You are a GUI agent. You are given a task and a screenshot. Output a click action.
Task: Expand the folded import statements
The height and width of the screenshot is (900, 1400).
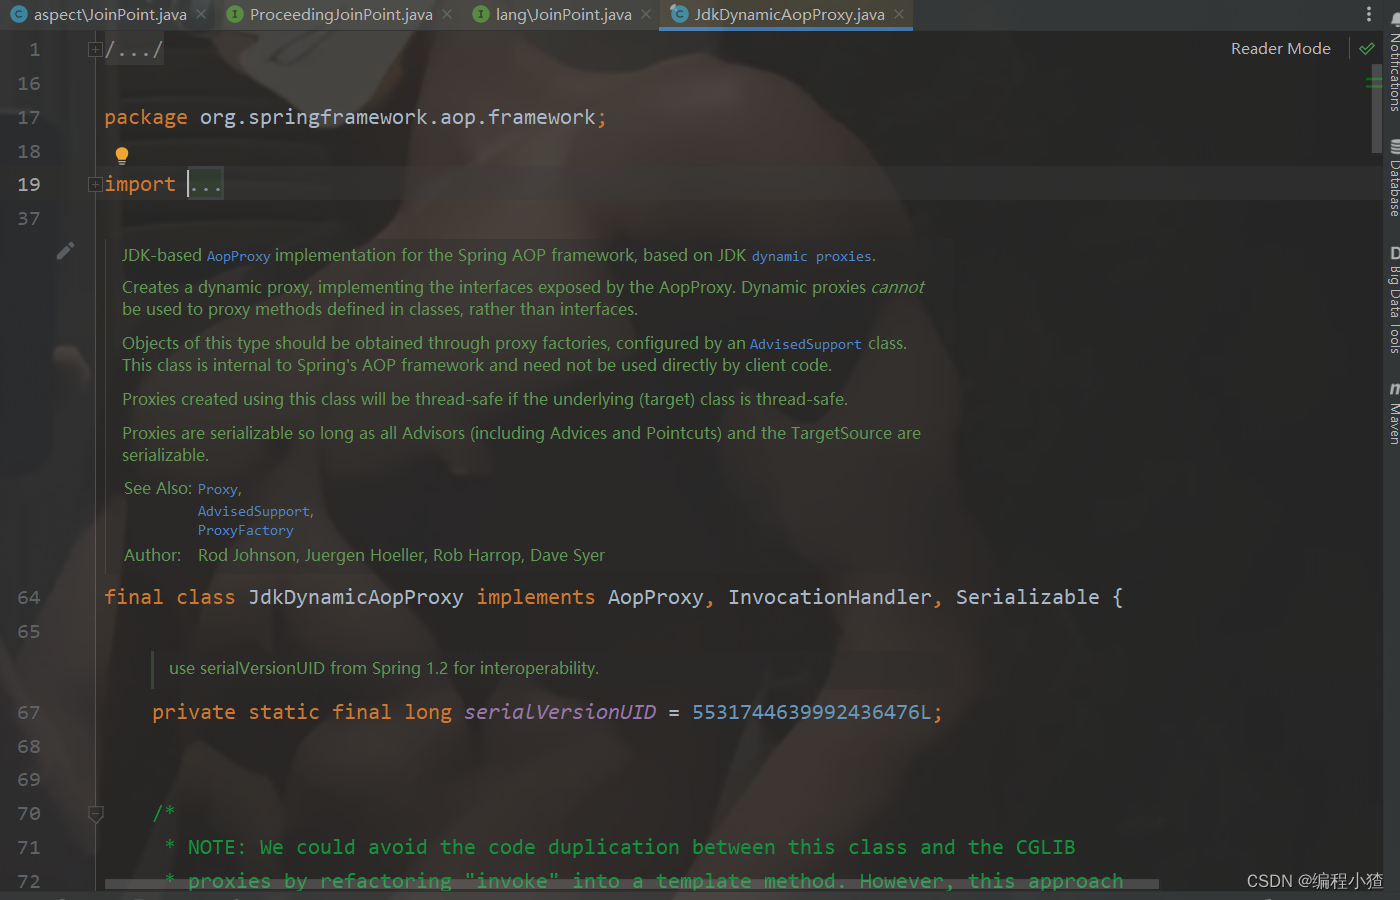95,184
